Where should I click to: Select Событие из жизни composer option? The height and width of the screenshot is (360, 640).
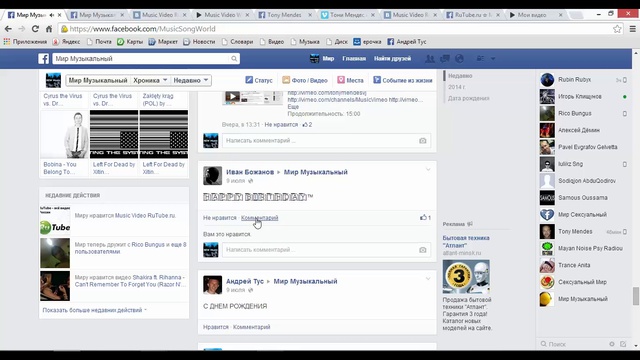tap(402, 80)
